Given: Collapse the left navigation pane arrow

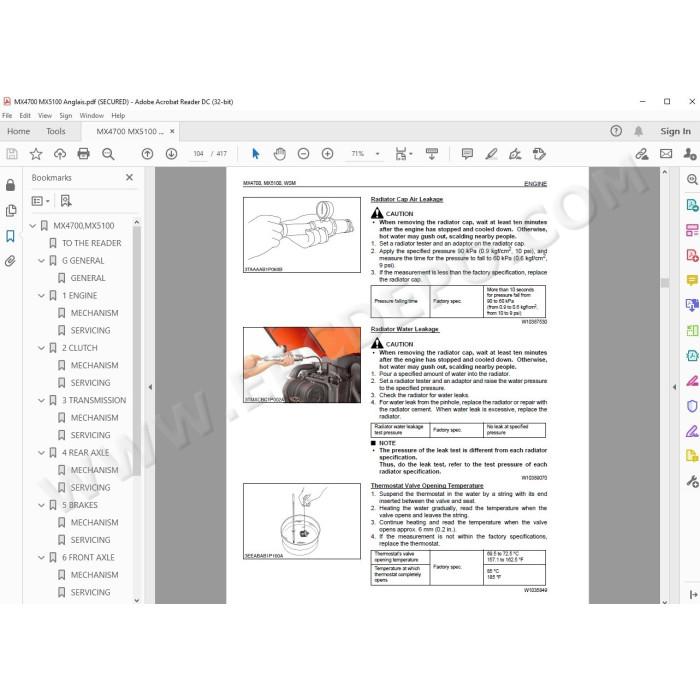Looking at the screenshot, I should pyautogui.click(x=150, y=387).
